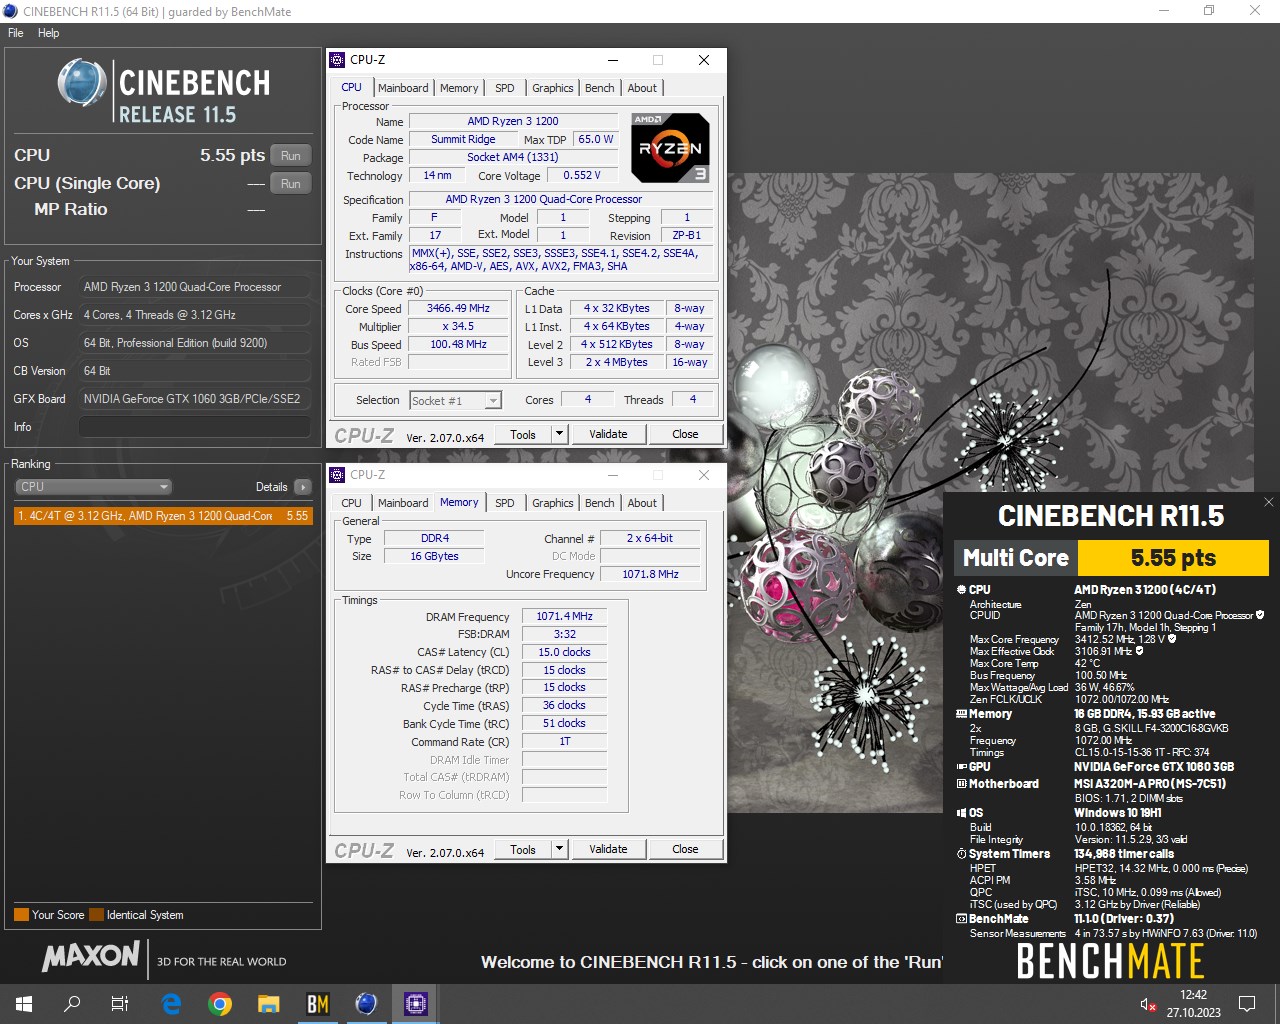Click the Core Speed value 3466.49 MHz

coord(458,308)
